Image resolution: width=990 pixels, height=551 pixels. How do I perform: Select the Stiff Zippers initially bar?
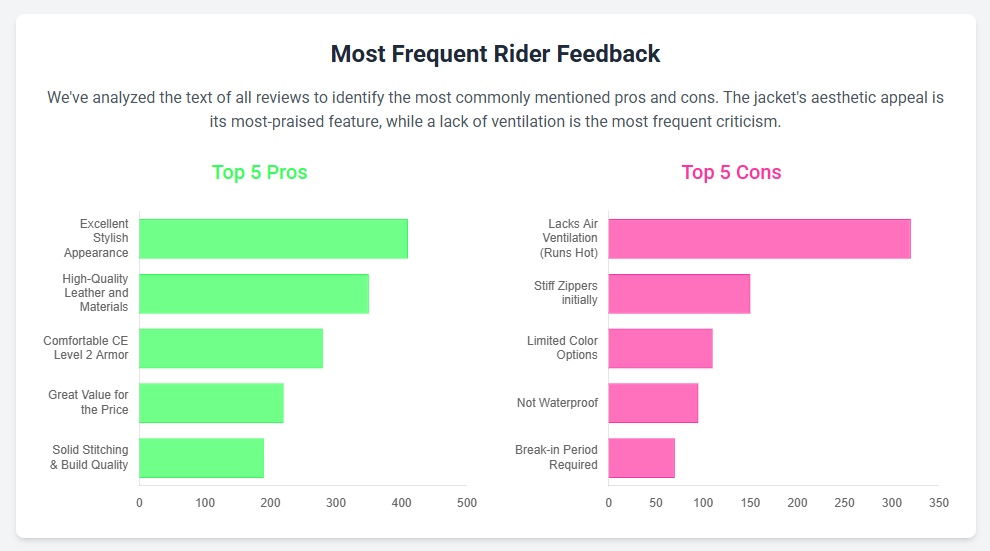tap(679, 293)
